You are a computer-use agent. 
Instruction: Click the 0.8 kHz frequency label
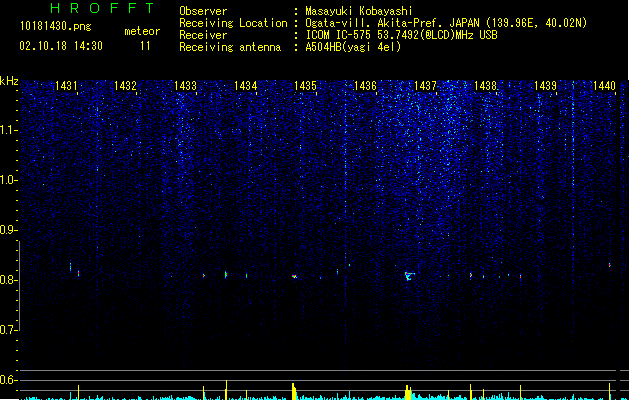(x=9, y=280)
